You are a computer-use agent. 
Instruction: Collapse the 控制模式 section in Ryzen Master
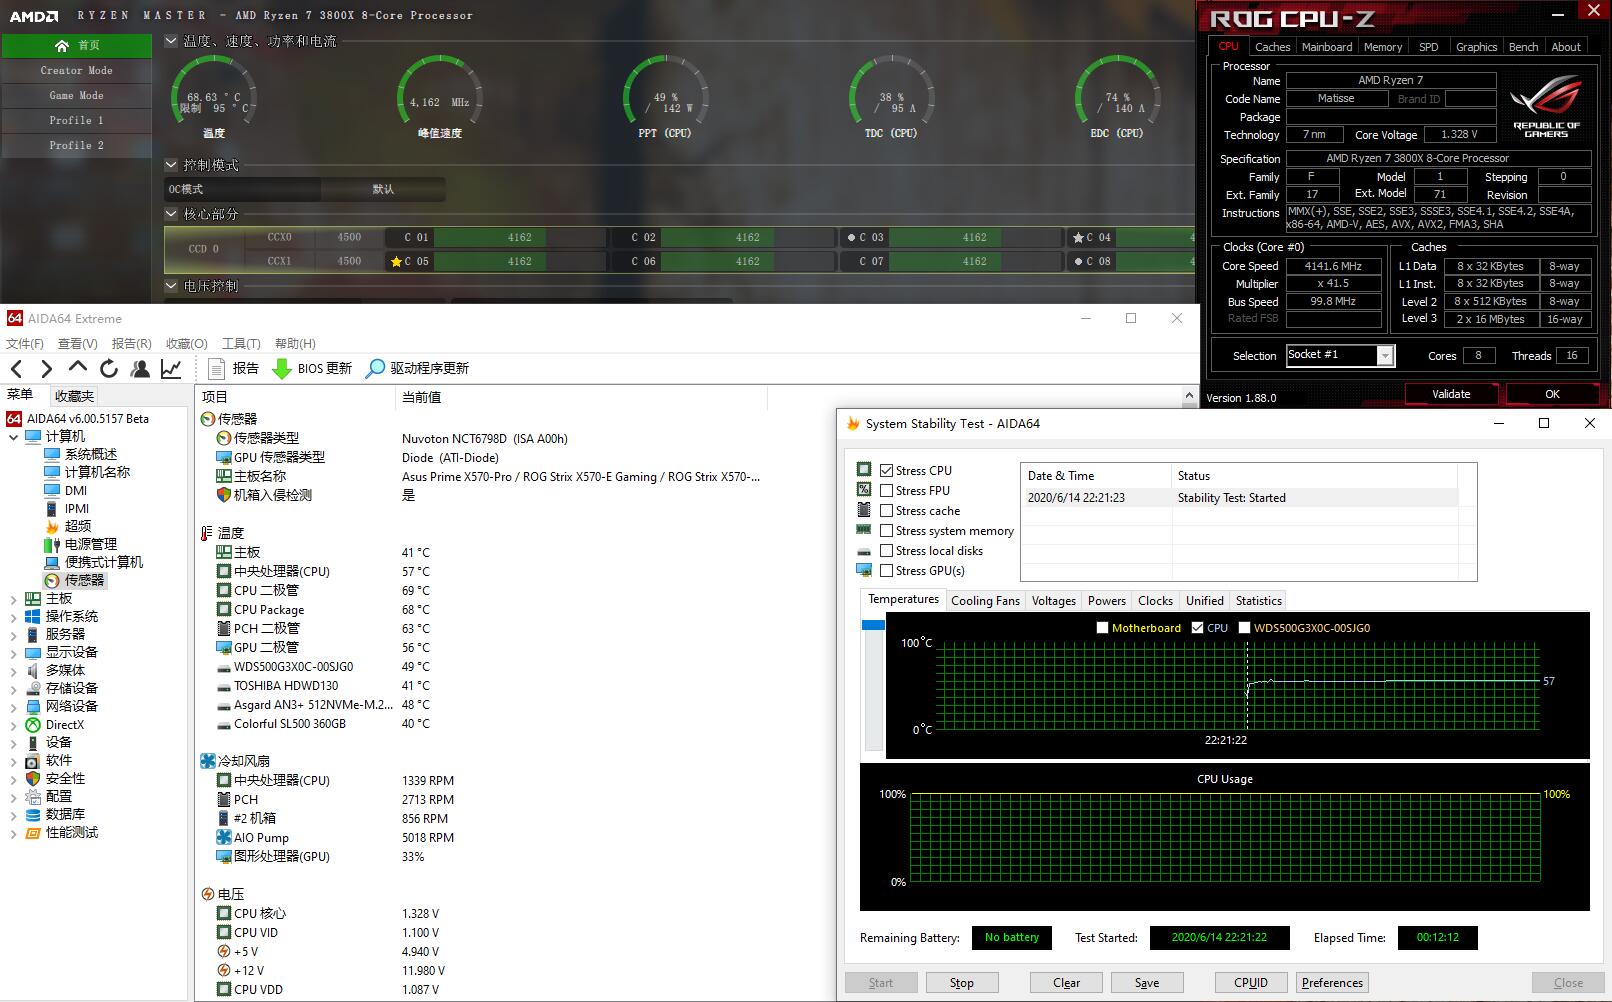[x=171, y=165]
